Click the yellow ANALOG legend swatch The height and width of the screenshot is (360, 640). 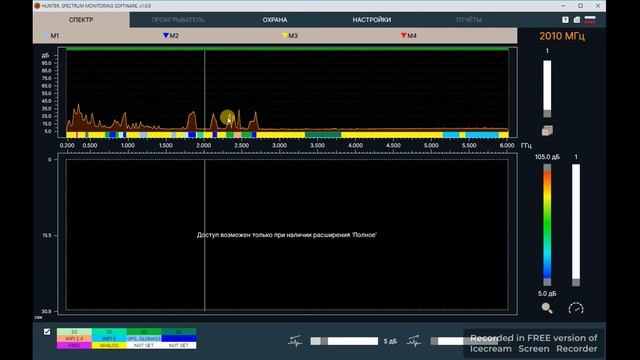(109, 345)
